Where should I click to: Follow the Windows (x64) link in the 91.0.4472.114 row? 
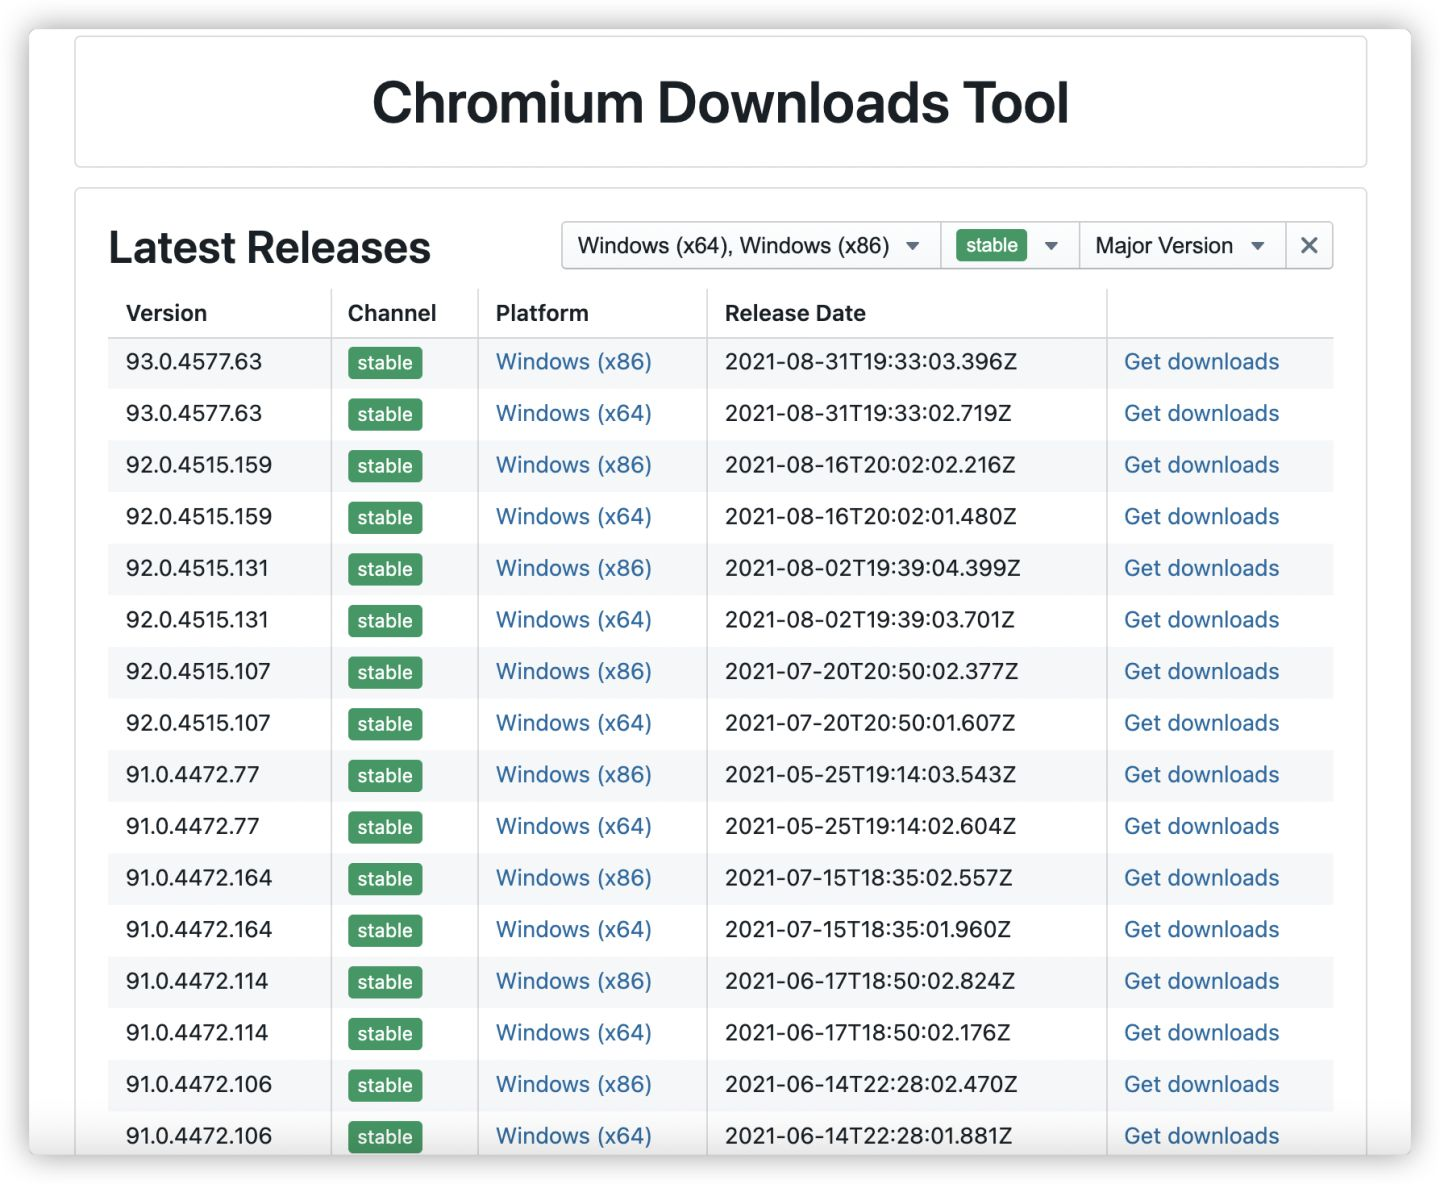point(573,1033)
